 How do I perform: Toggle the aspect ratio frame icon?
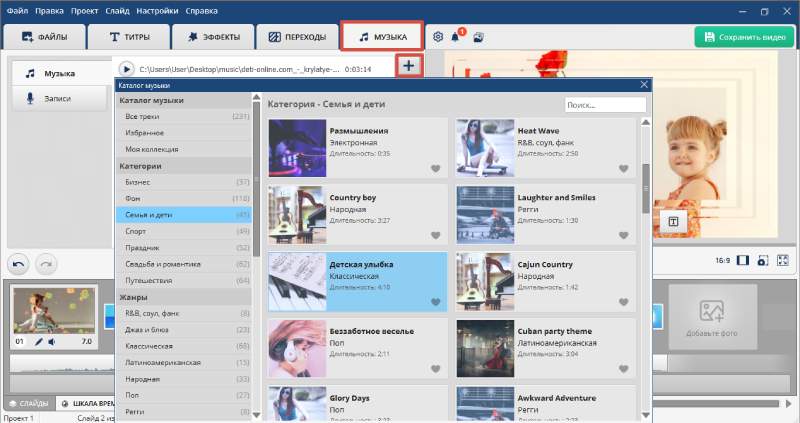743,260
